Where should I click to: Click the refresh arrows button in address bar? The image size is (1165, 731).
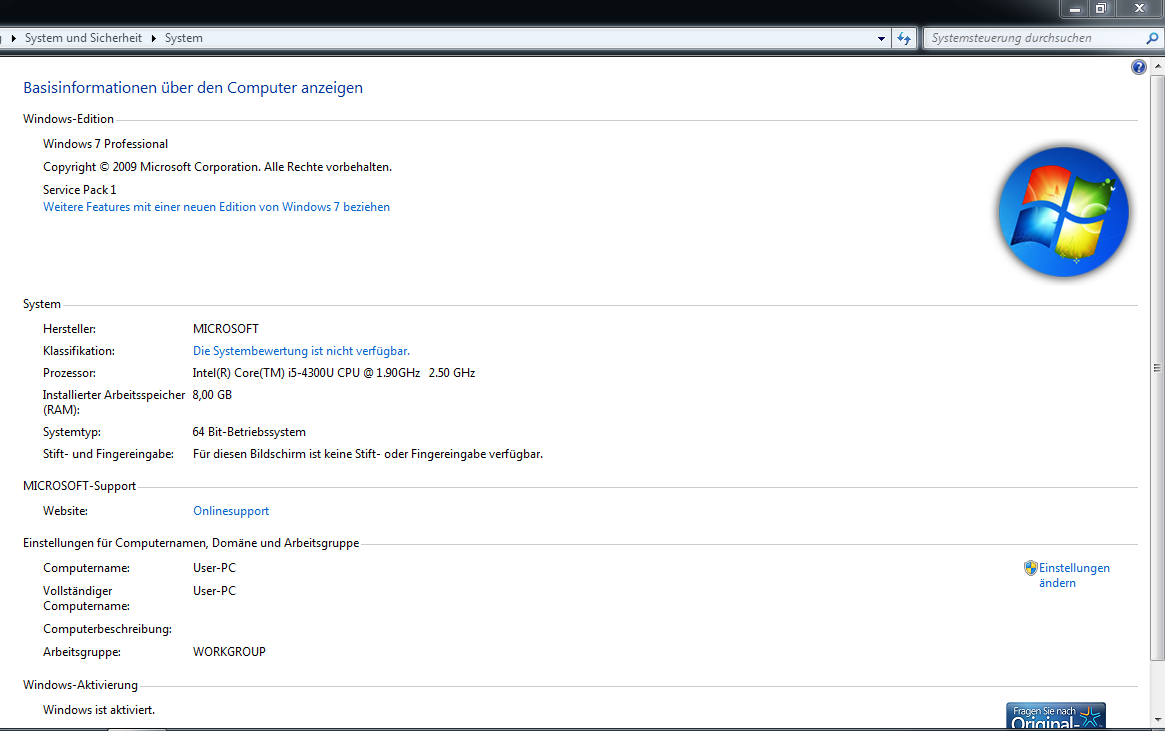coord(903,38)
